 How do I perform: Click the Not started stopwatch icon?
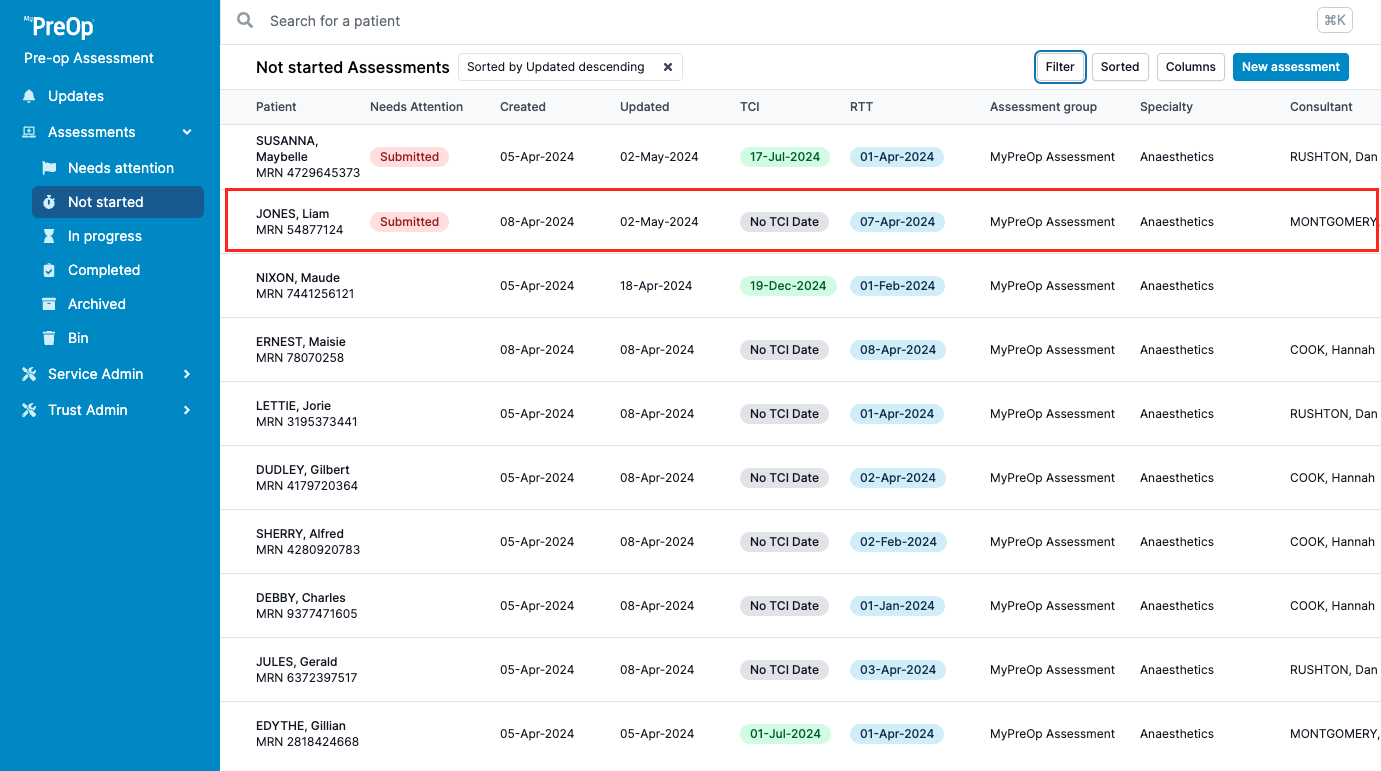[x=49, y=202]
